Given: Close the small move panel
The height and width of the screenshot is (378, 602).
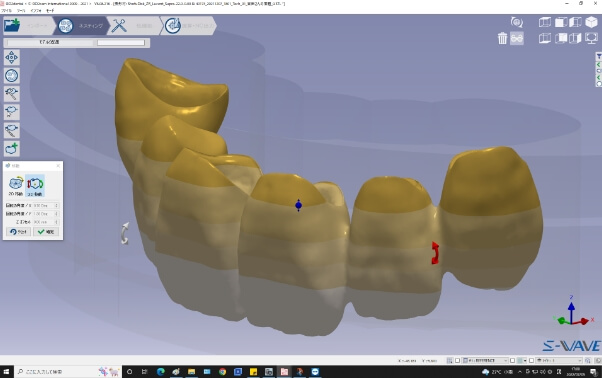Looking at the screenshot, I should coord(58,166).
